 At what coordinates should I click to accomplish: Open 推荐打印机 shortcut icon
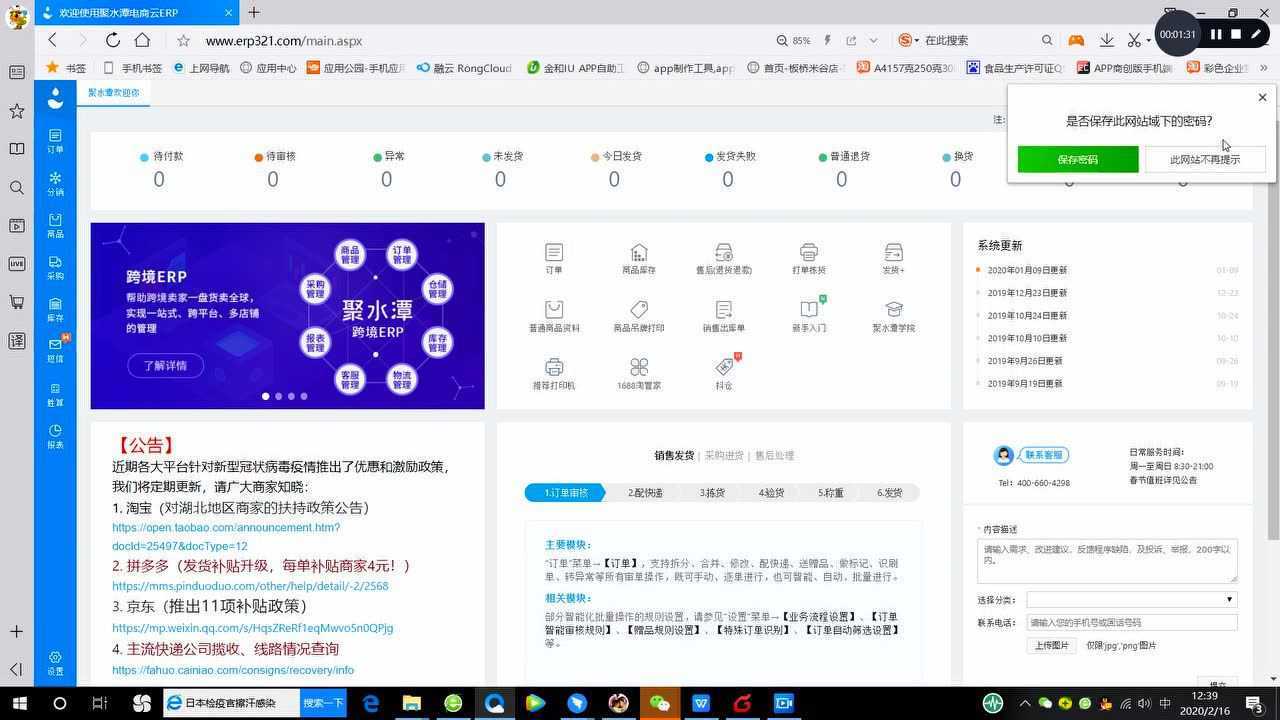tap(554, 374)
